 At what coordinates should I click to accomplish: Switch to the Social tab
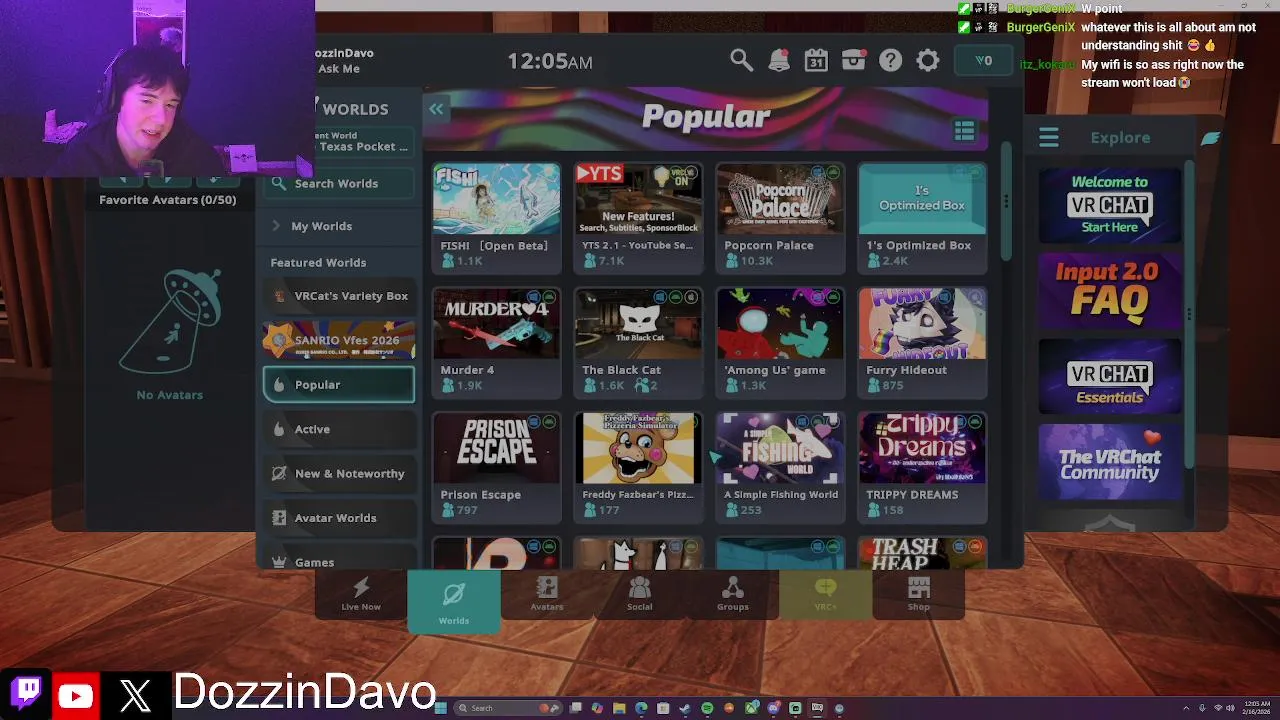click(640, 594)
